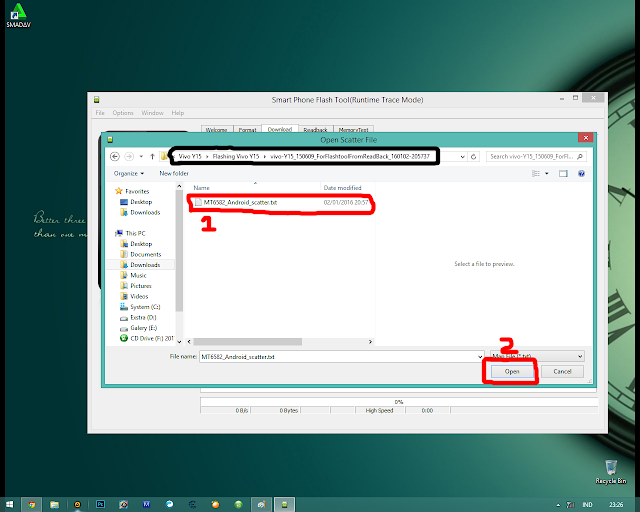
Task: Expand the recent locations dropdown arrow
Action: coord(141,156)
